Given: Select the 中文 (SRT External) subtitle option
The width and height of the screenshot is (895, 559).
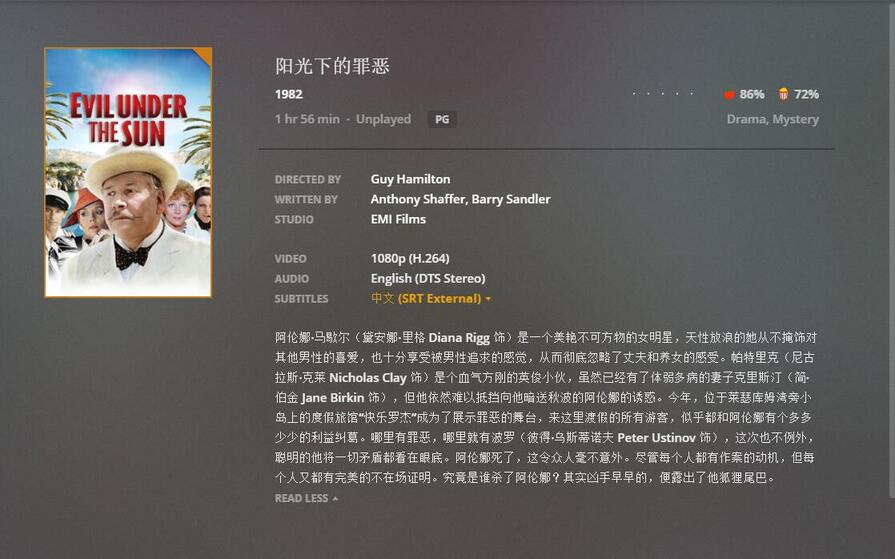Looking at the screenshot, I should pyautogui.click(x=426, y=298).
